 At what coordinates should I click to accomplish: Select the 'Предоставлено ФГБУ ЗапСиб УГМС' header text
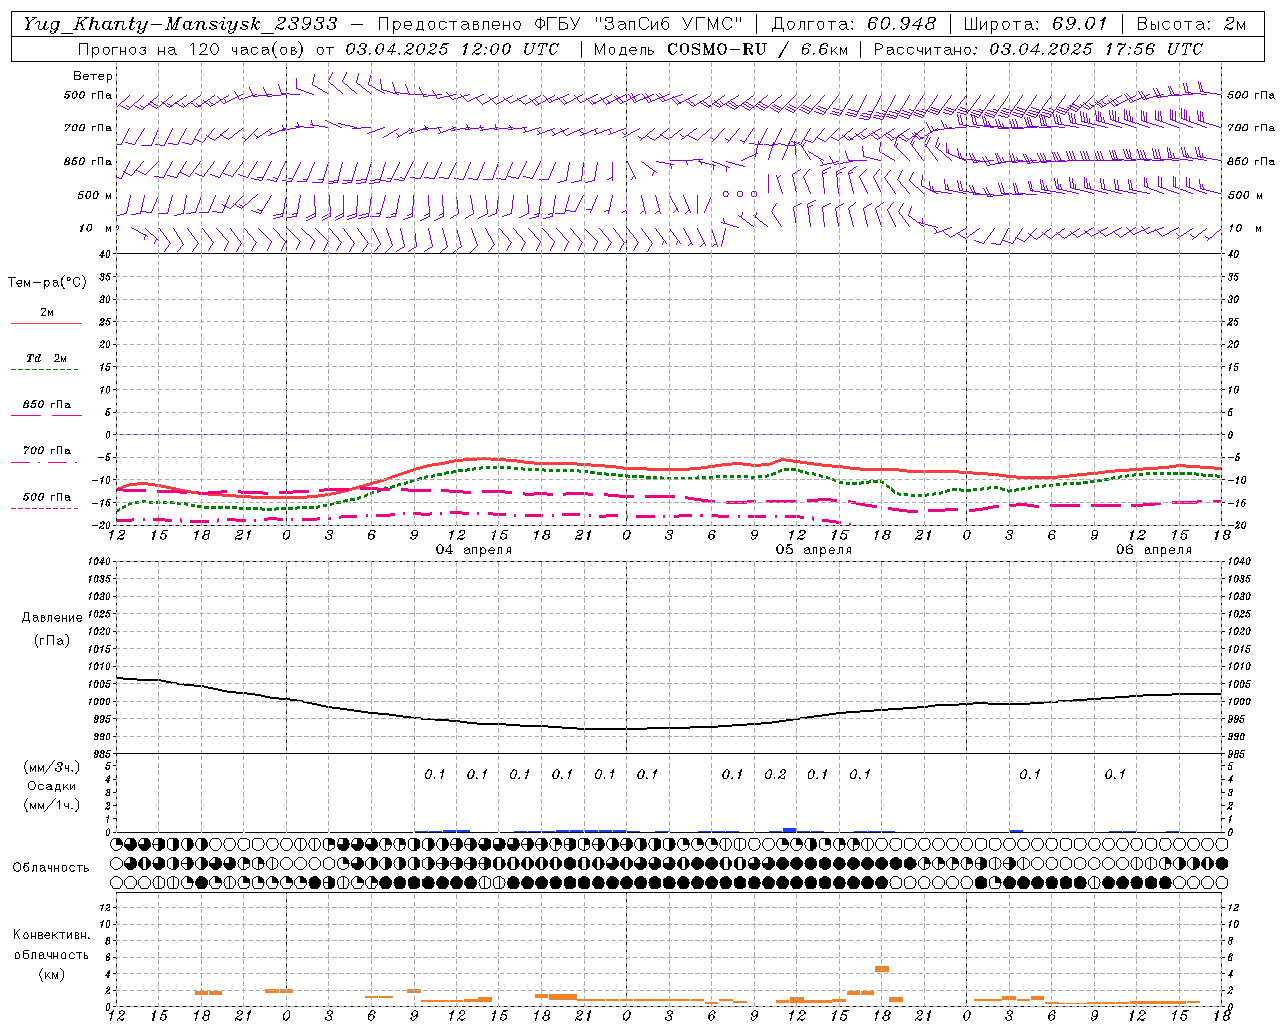pyautogui.click(x=561, y=24)
